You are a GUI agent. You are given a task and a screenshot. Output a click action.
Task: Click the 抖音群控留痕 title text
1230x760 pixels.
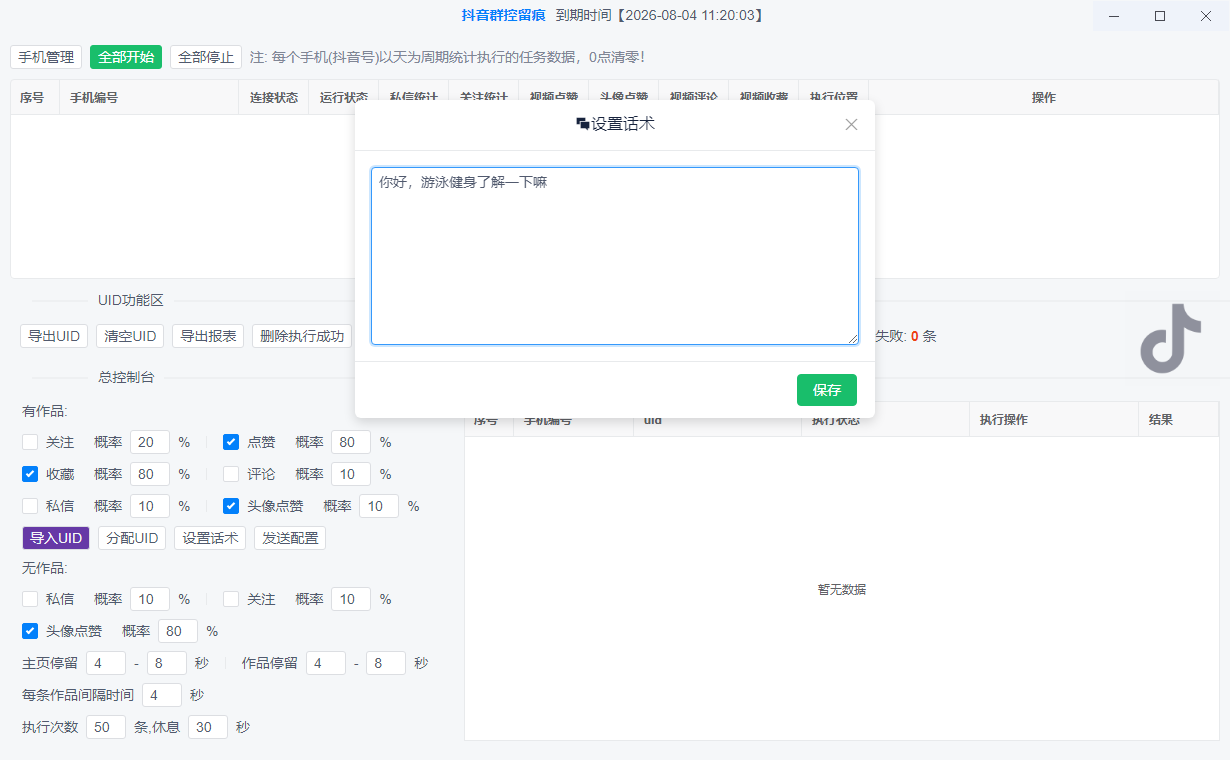(504, 16)
